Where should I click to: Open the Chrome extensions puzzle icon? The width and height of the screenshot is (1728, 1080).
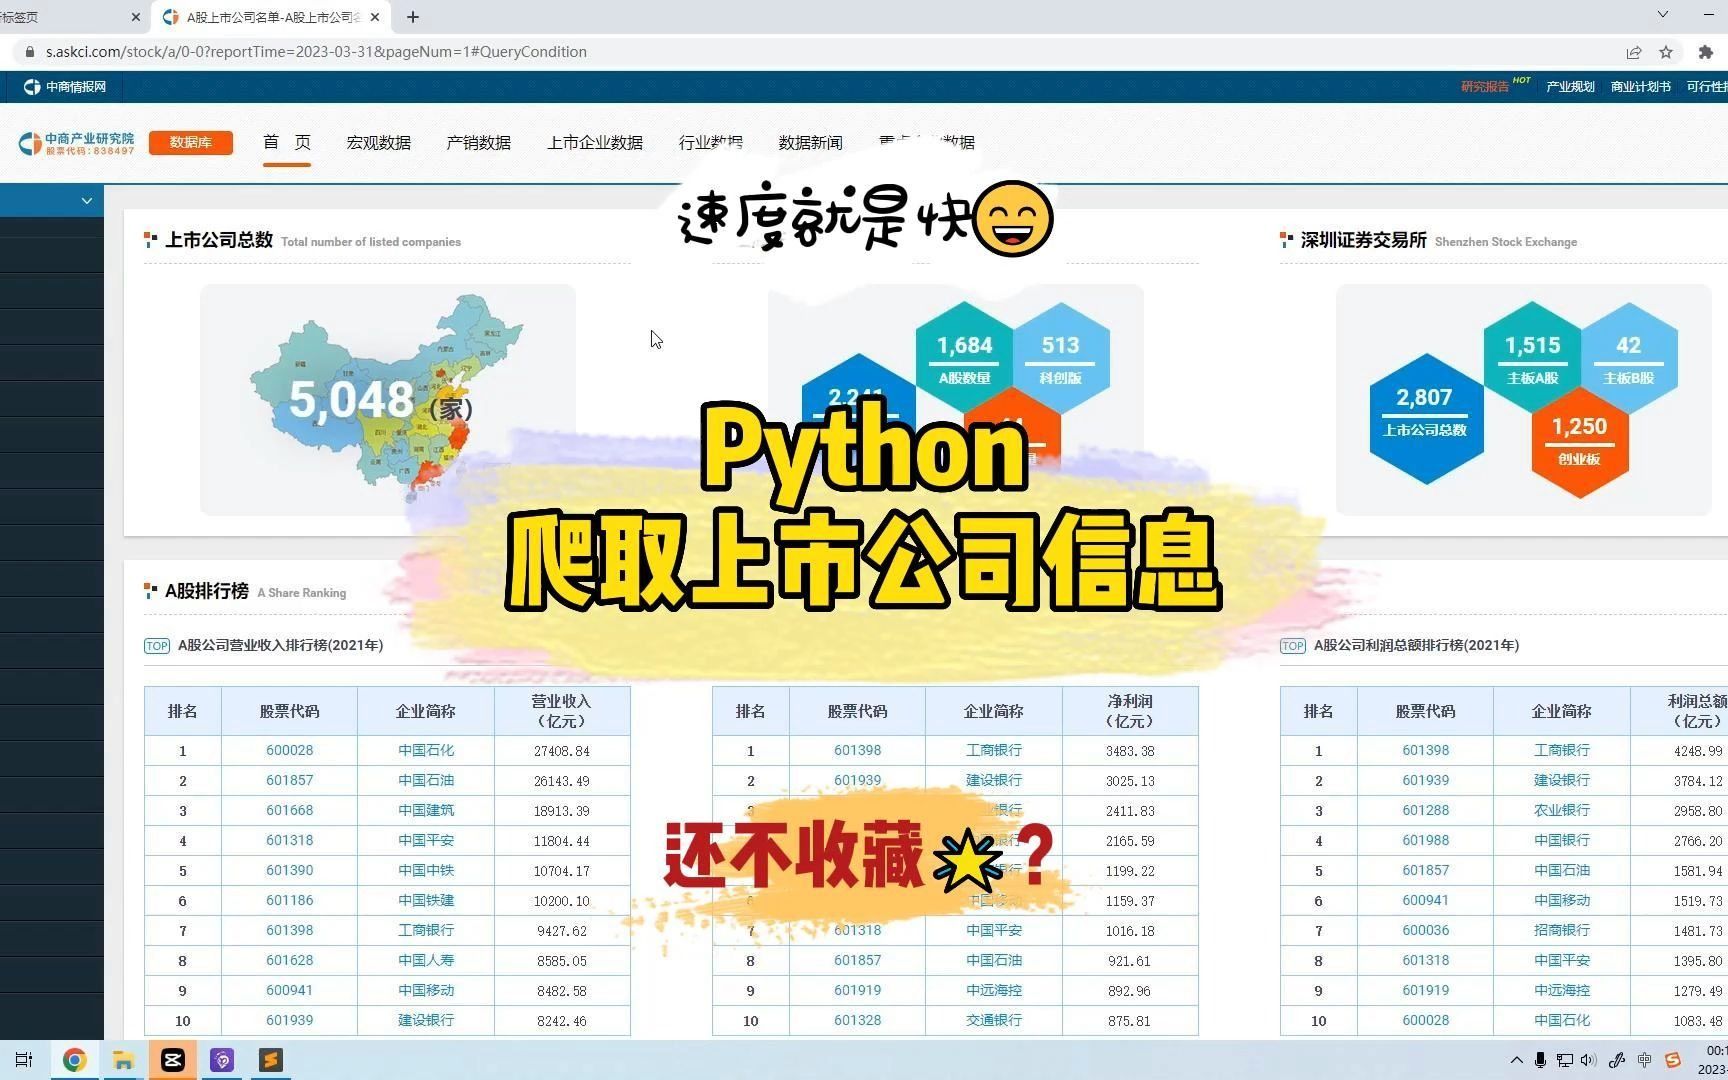click(1706, 52)
